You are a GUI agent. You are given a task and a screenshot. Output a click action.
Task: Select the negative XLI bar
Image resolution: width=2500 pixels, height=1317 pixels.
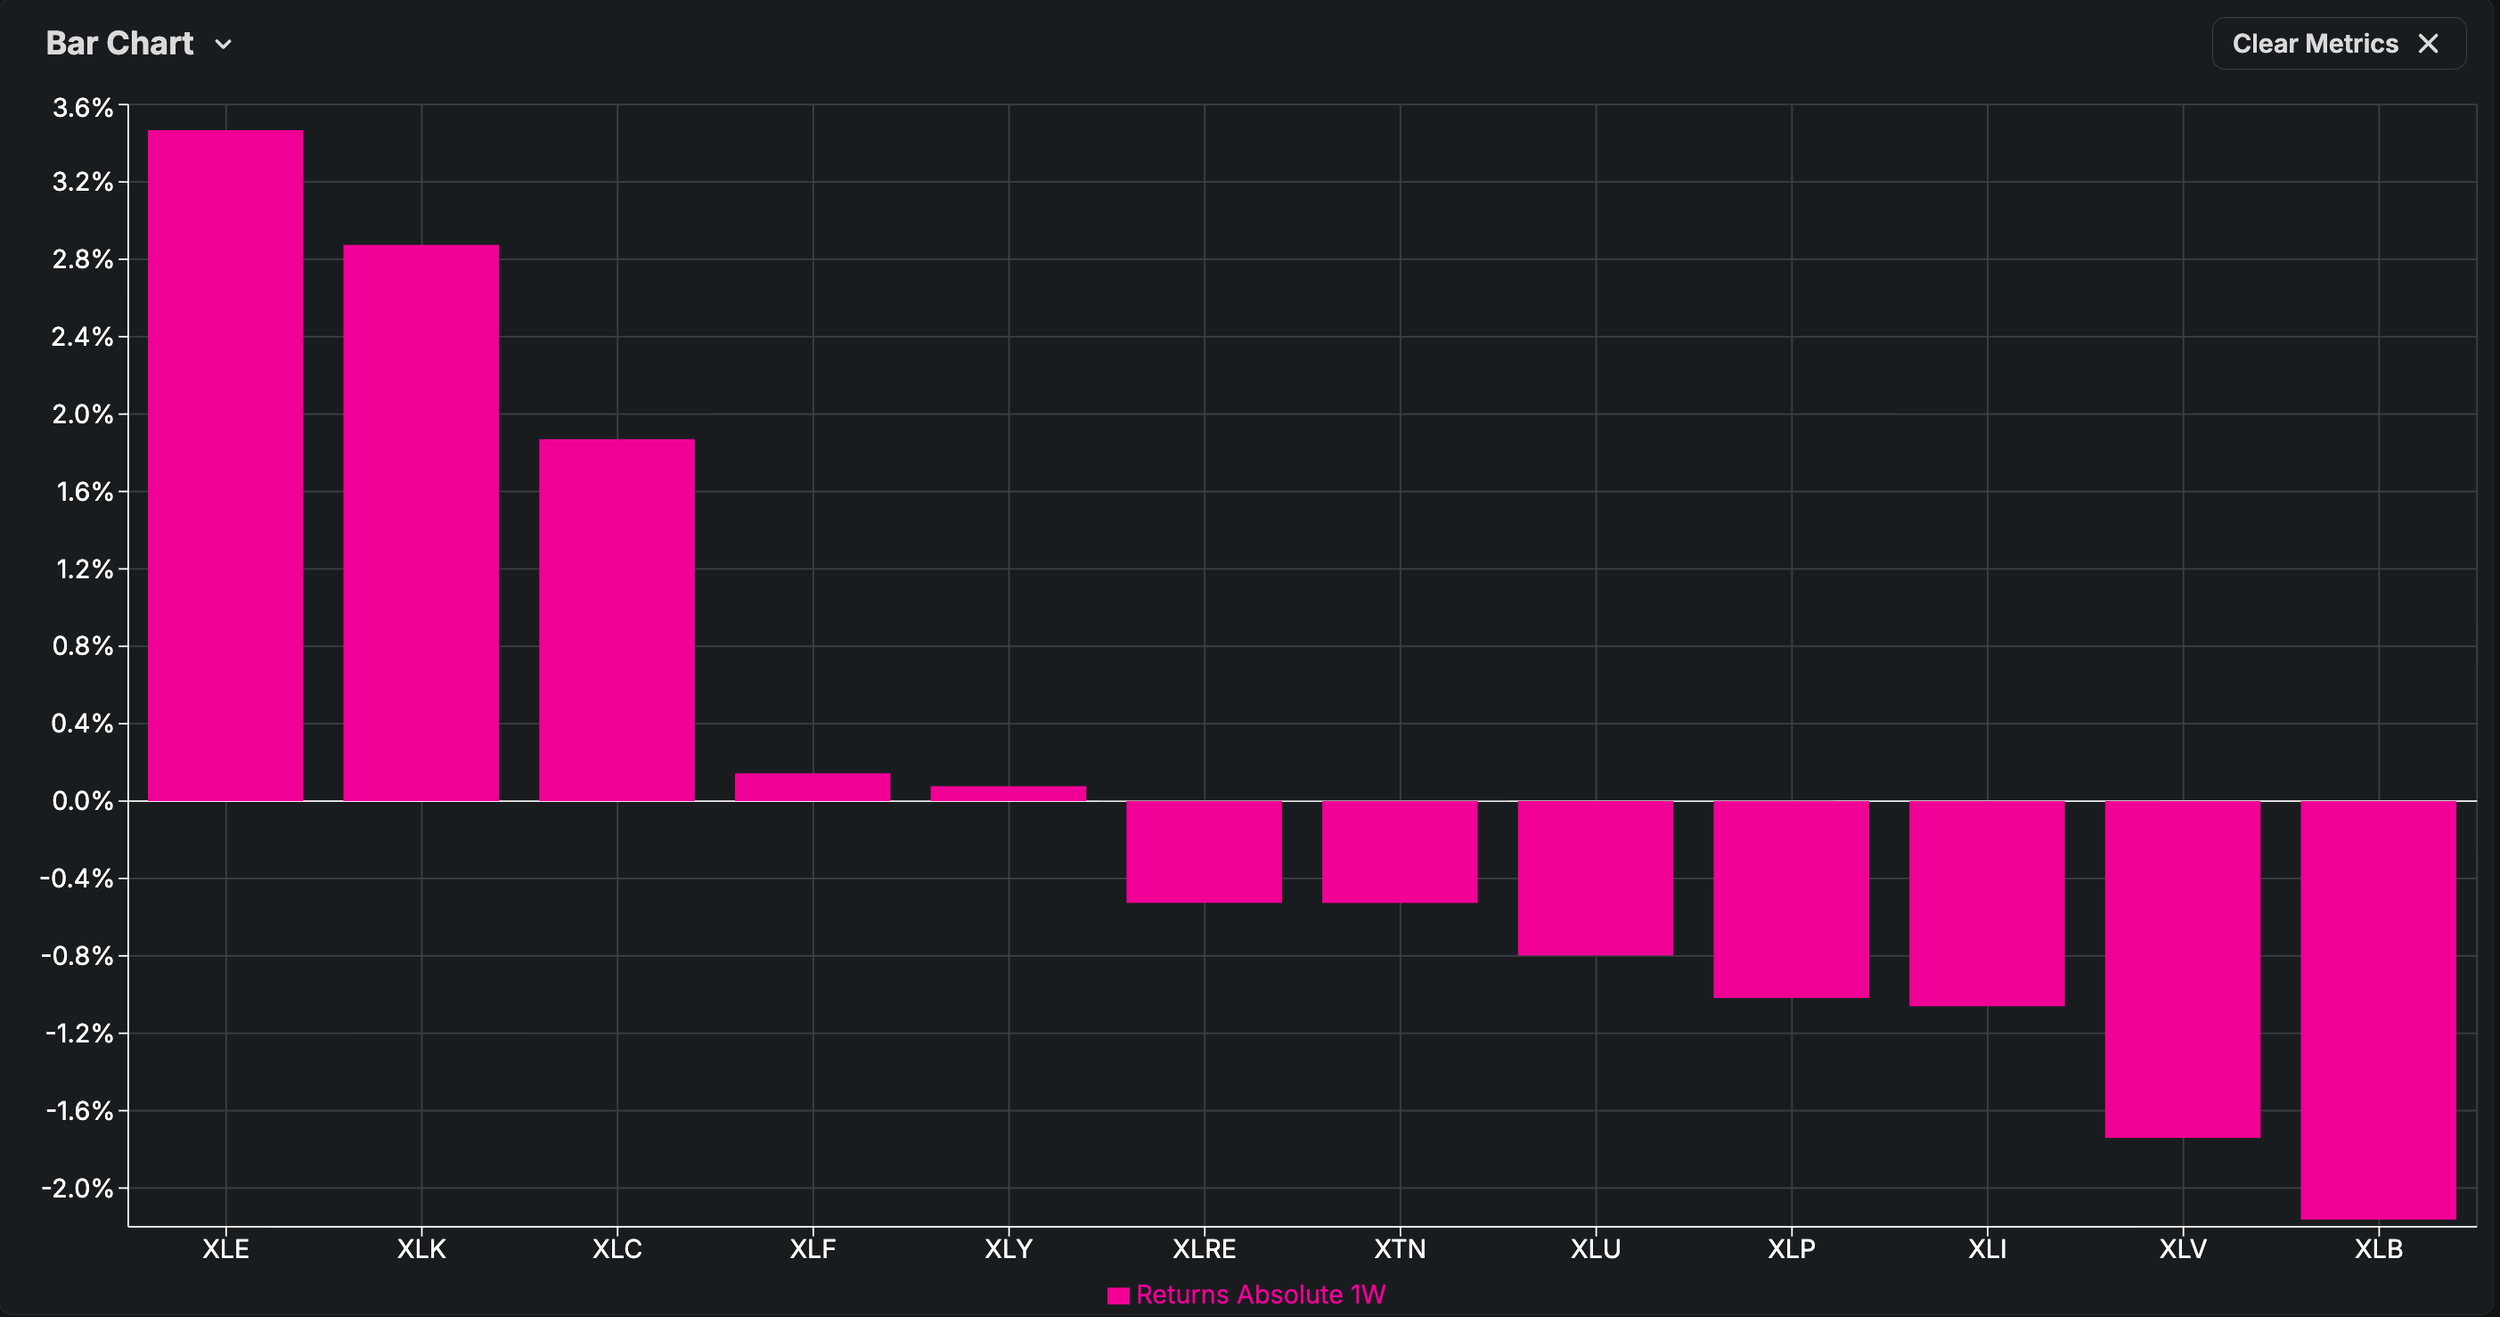[x=1987, y=903]
